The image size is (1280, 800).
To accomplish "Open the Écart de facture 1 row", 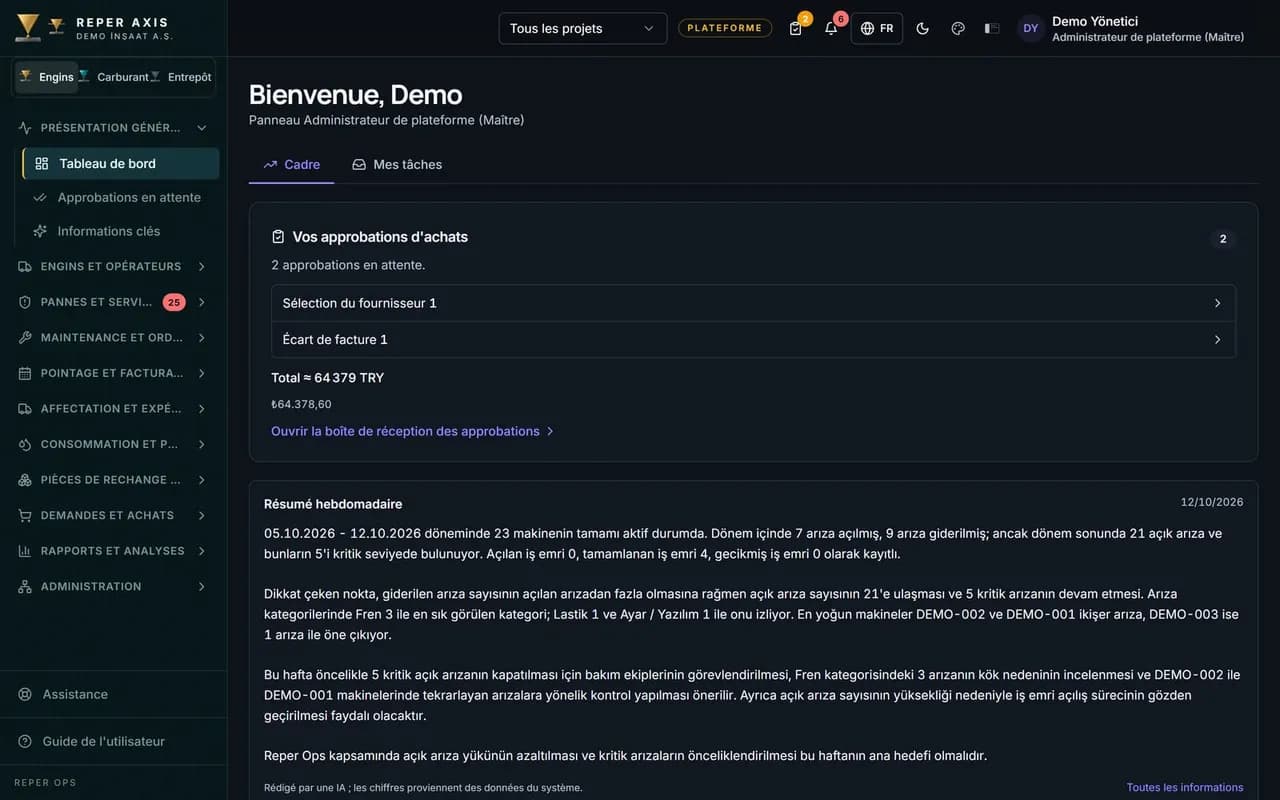I will pos(753,340).
